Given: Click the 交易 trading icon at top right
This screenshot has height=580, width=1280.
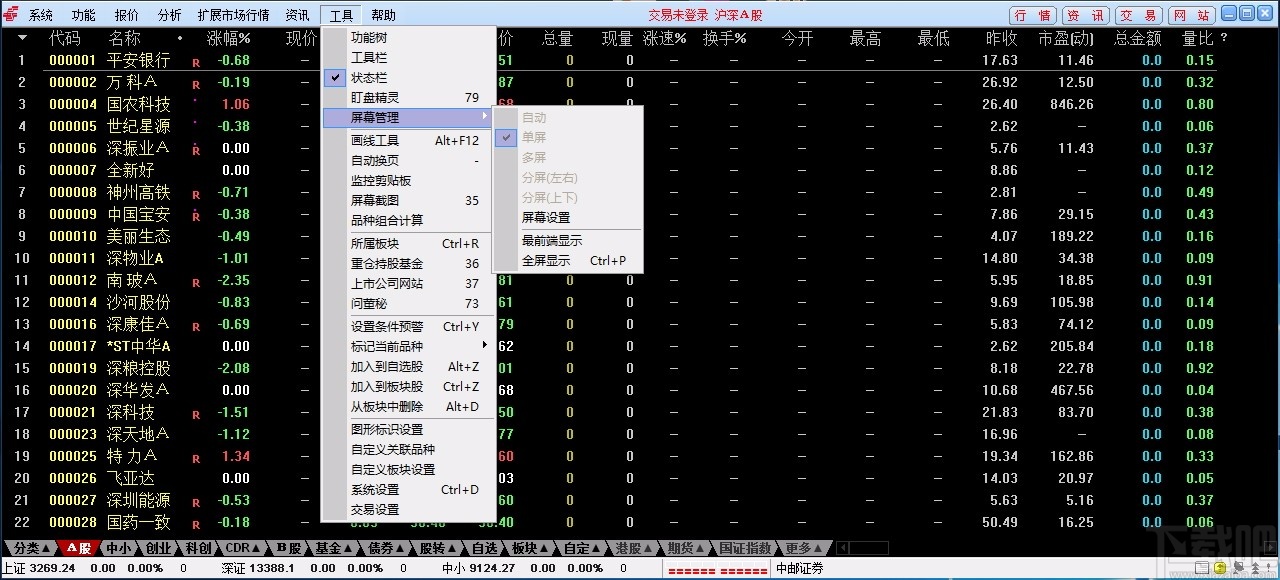Looking at the screenshot, I should pyautogui.click(x=1141, y=14).
